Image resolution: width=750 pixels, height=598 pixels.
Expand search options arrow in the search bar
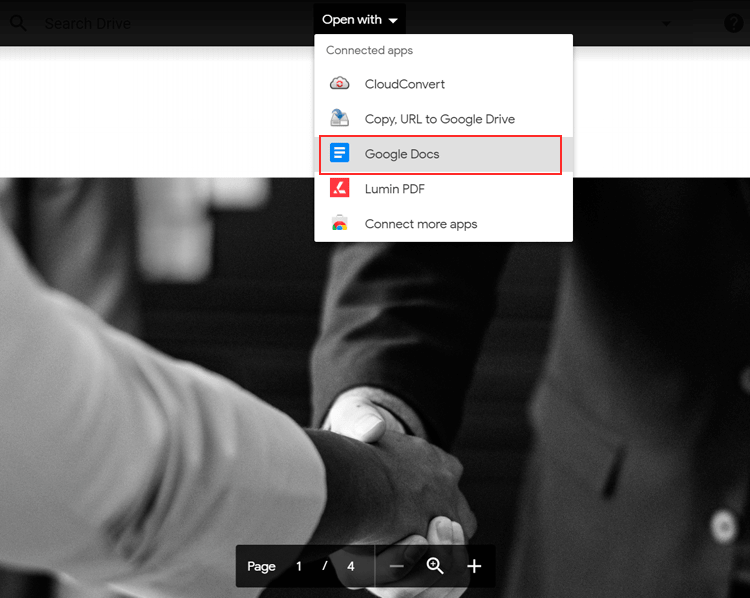pyautogui.click(x=667, y=23)
